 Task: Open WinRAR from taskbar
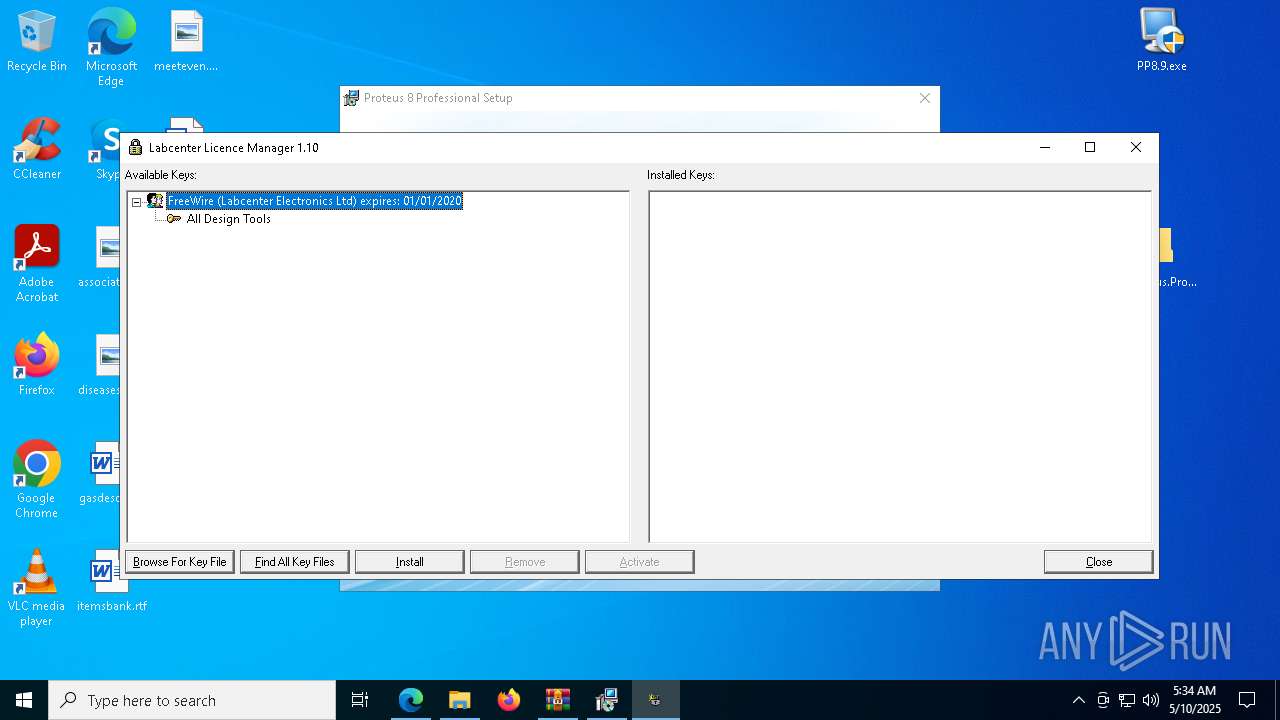point(558,700)
